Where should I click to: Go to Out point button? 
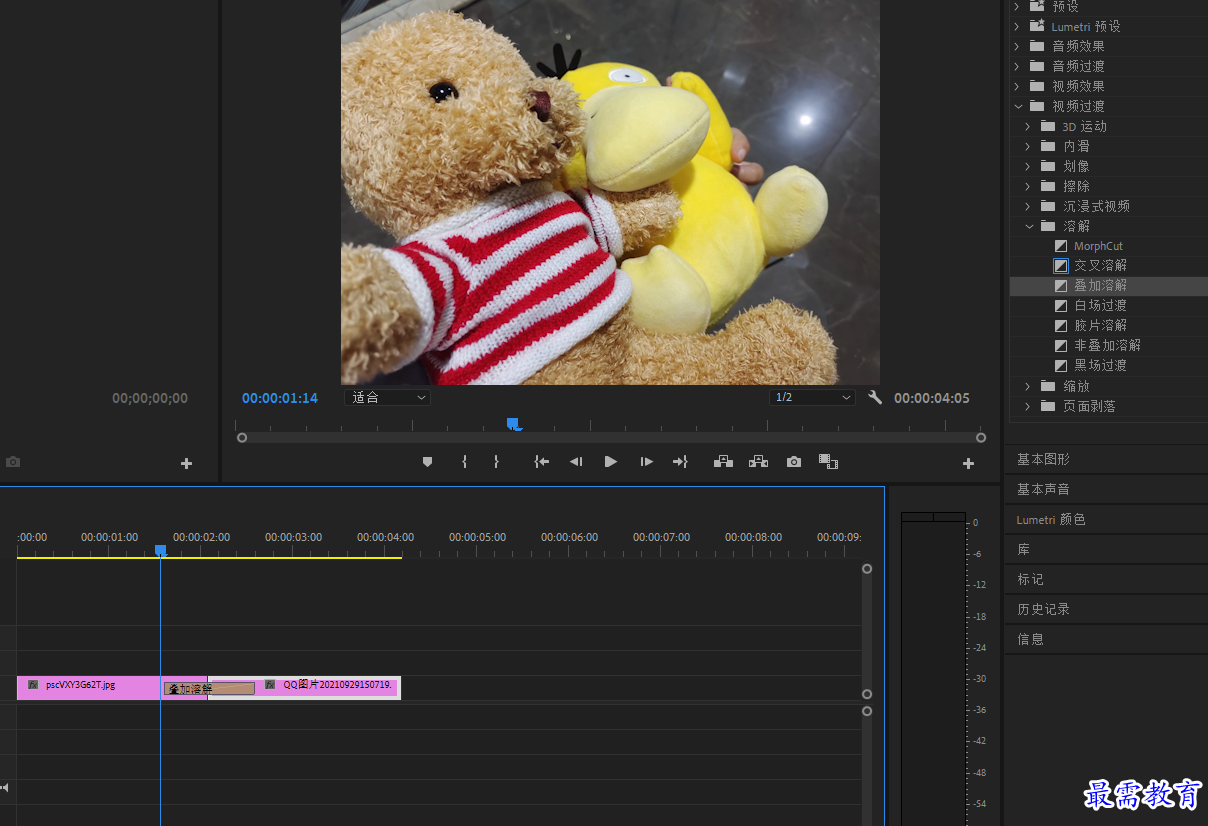(x=681, y=462)
